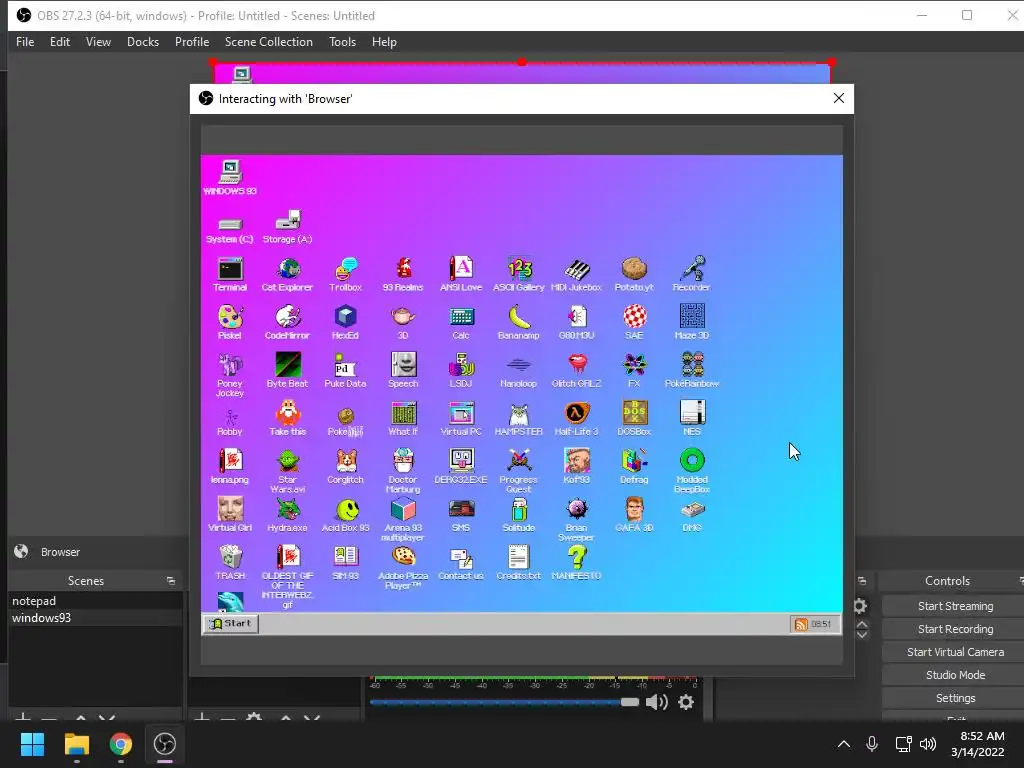Open the Recorder microphone icon

692,274
